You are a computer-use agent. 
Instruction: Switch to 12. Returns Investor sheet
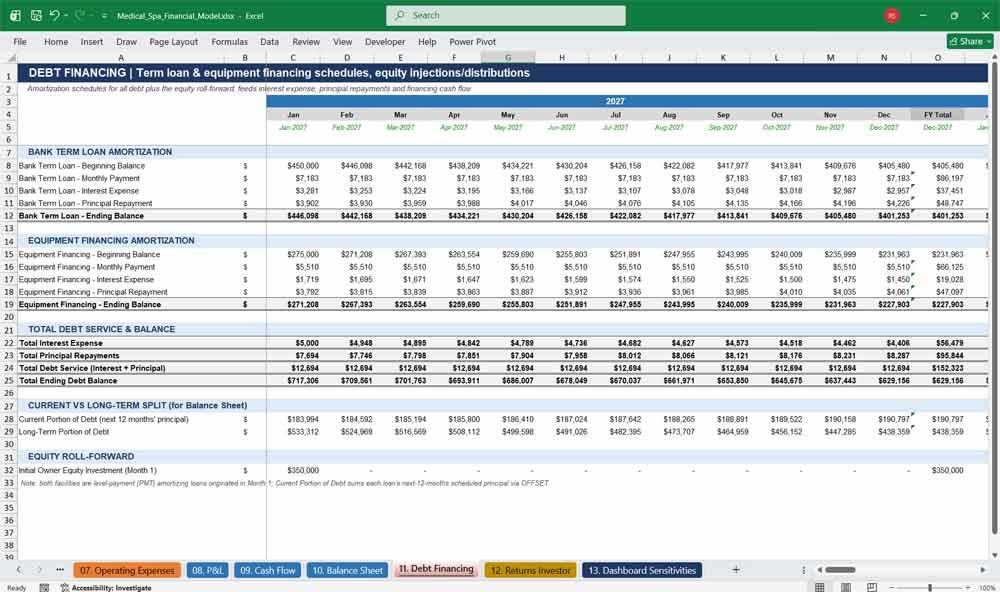tap(531, 570)
